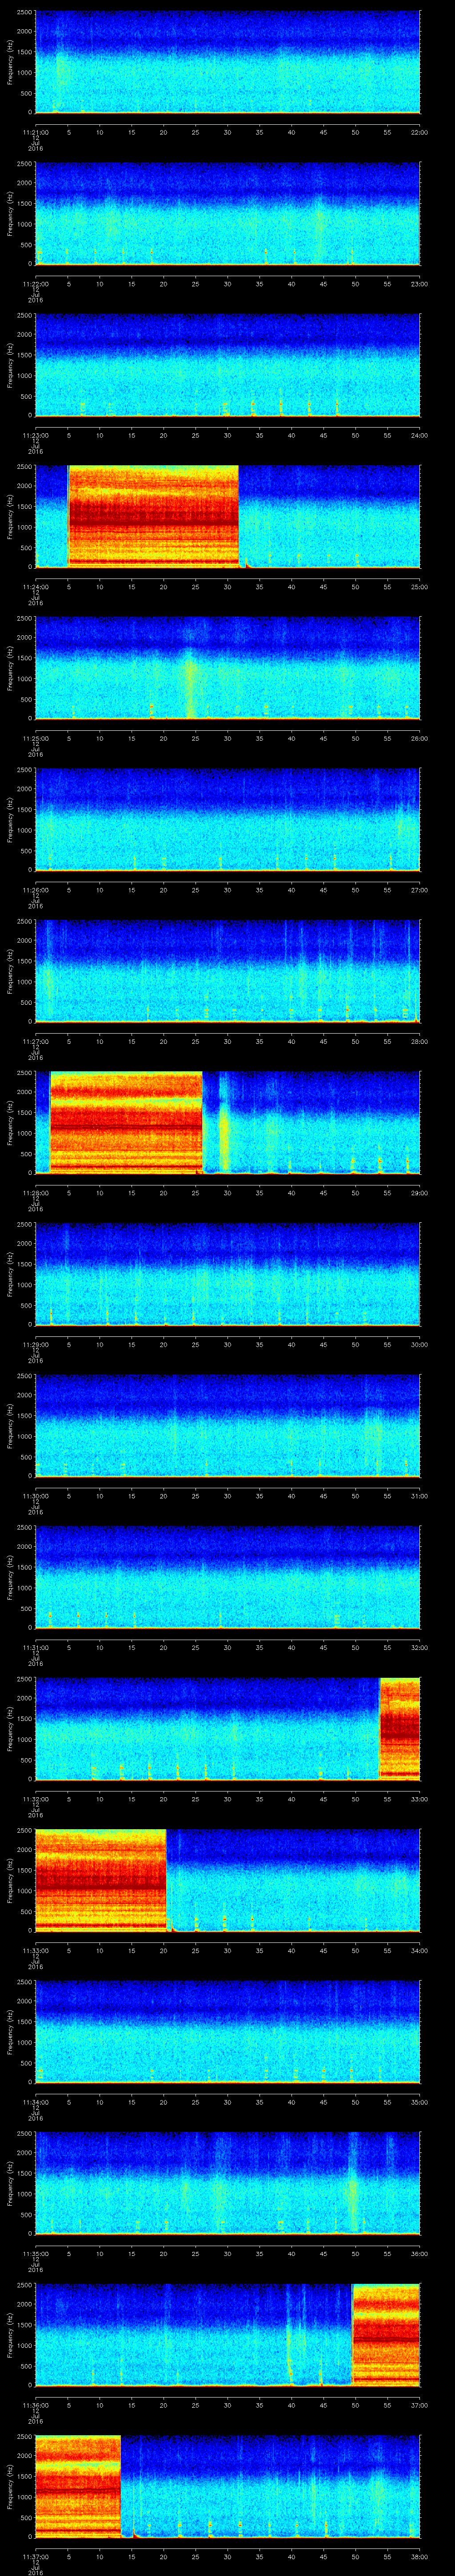The height and width of the screenshot is (2576, 455).
Task: Click the 11:26:00 spectrogram panel
Action: click(227, 819)
